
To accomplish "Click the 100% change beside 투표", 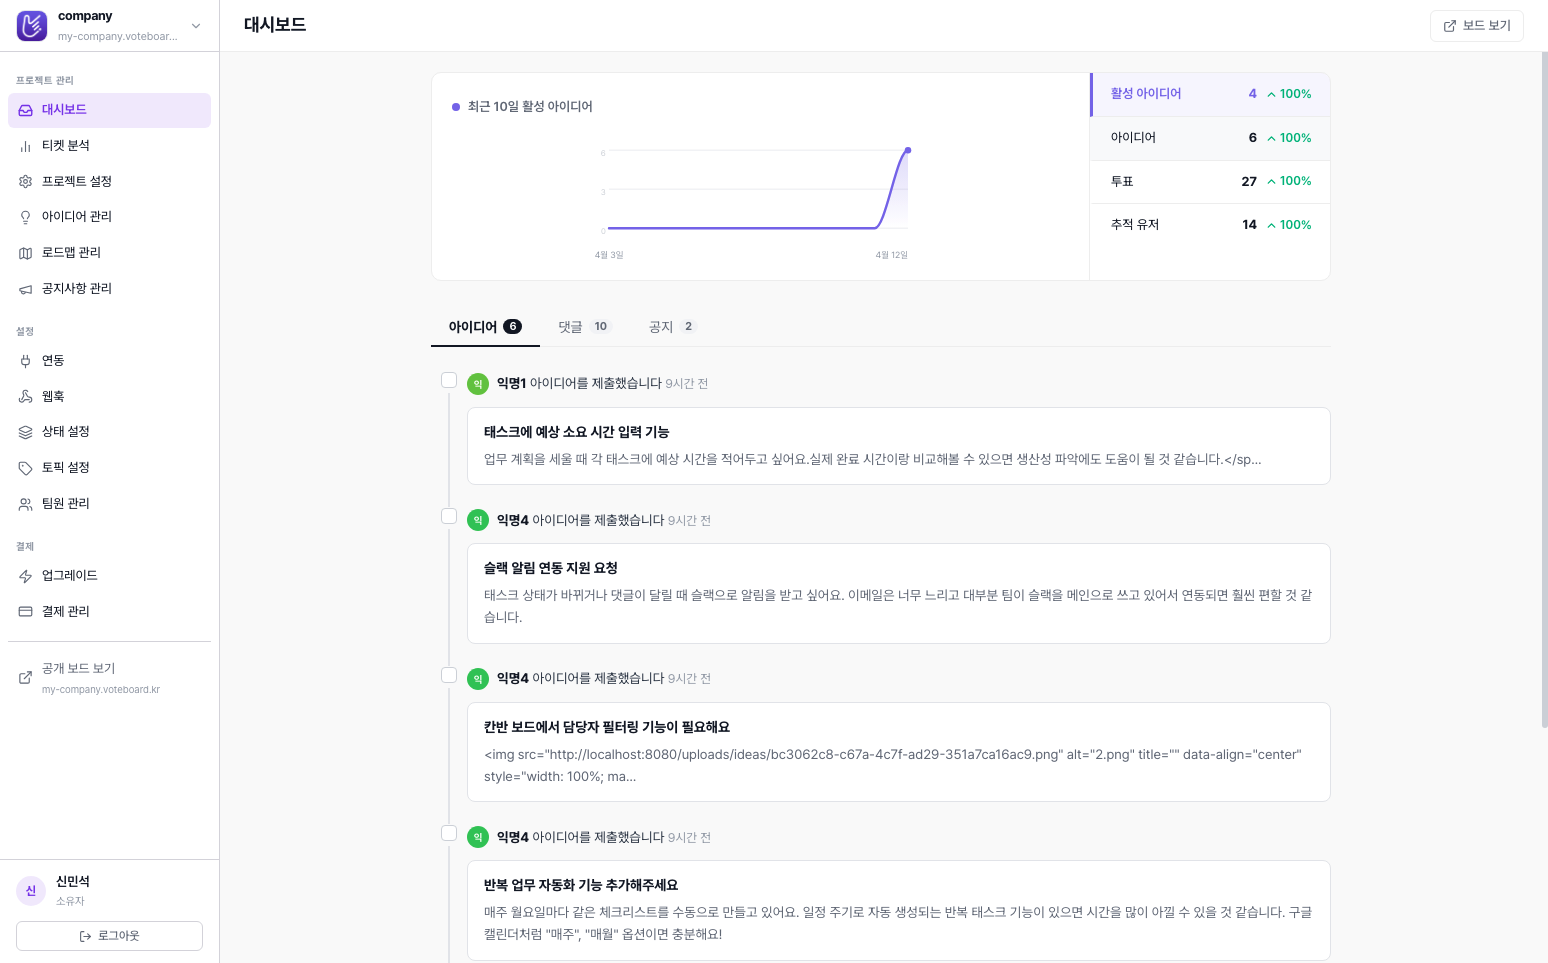I will point(1289,182).
